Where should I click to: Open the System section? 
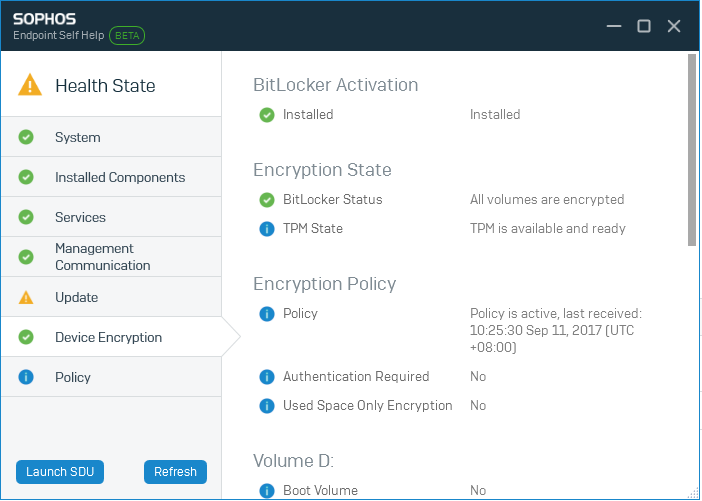[x=111, y=137]
